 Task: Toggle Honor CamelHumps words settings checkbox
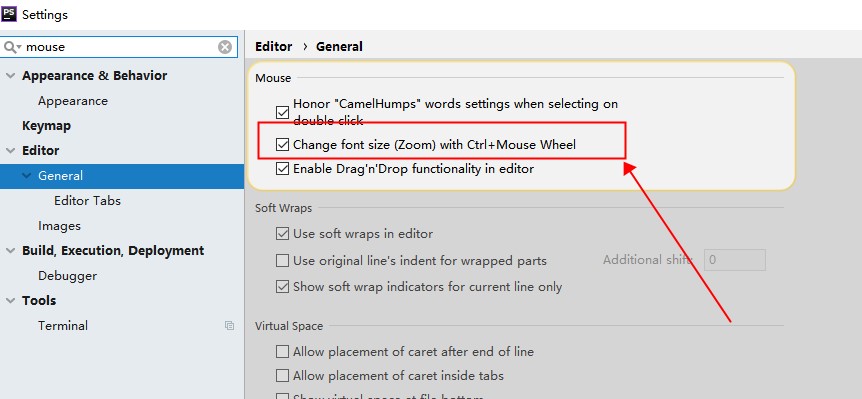282,112
